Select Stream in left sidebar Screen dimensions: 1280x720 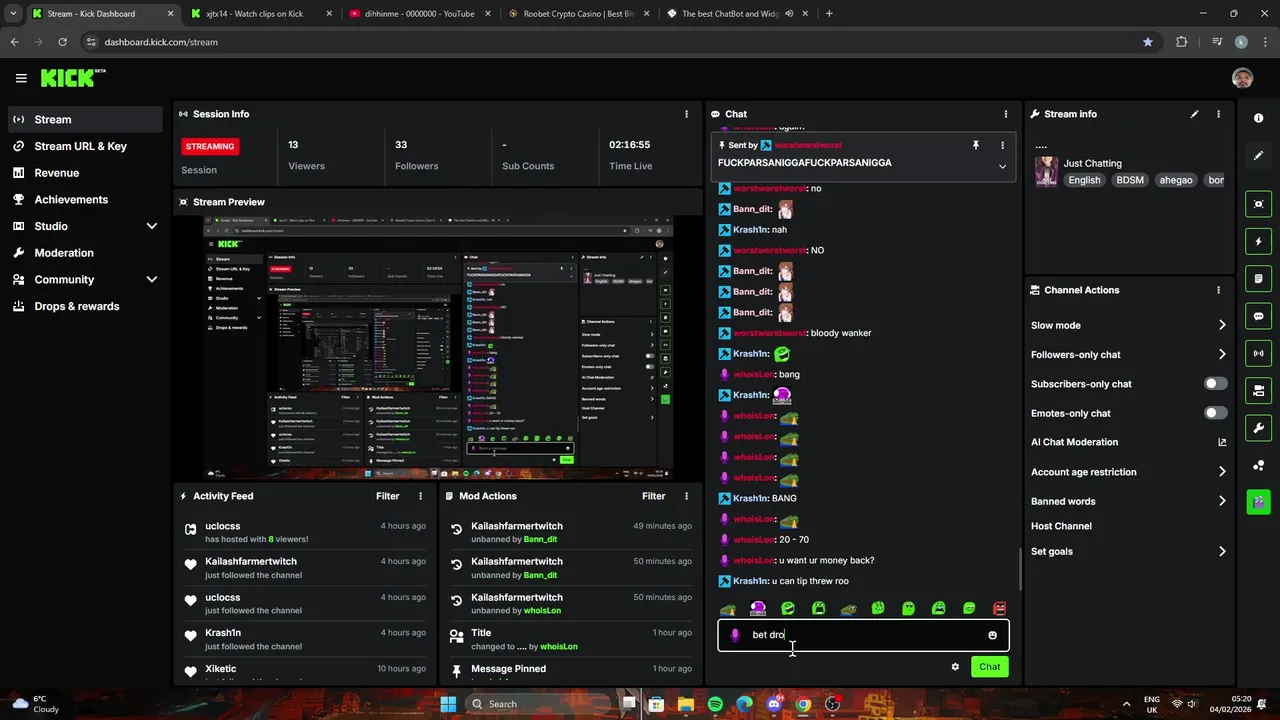pyautogui.click(x=86, y=119)
